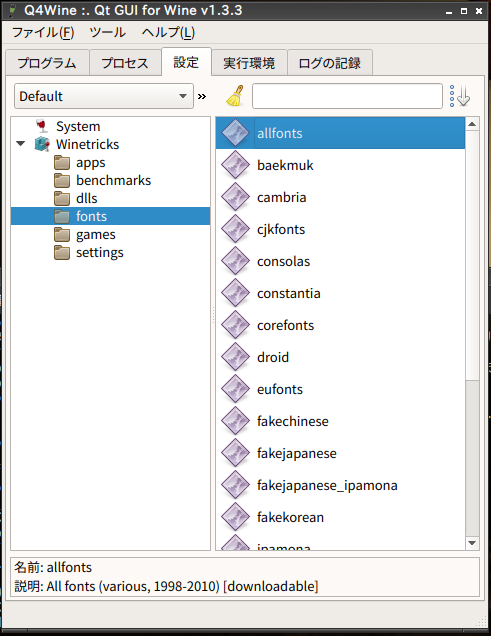This screenshot has width=491, height=636.
Task: Click the settings folder icon
Action: 62,252
